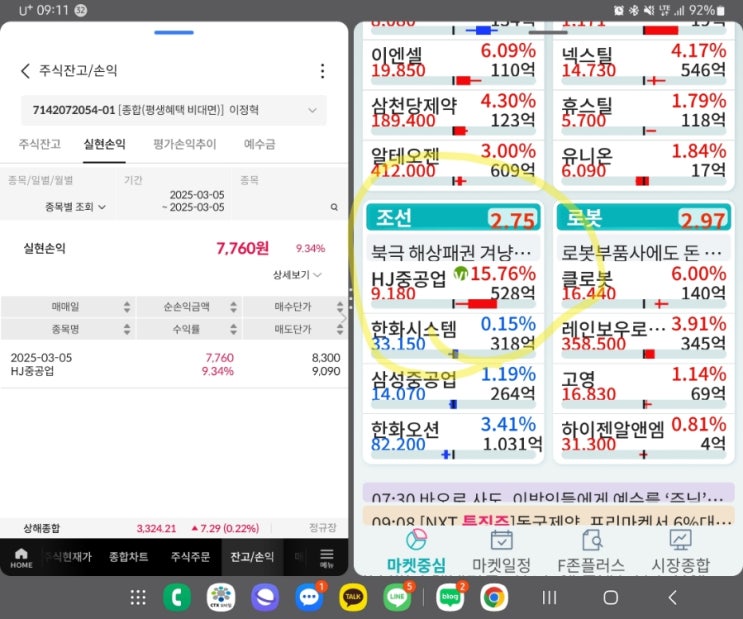The height and width of the screenshot is (619, 743).
Task: Open HJ중공업 stock row
Action: pyautogui.click(x=453, y=287)
